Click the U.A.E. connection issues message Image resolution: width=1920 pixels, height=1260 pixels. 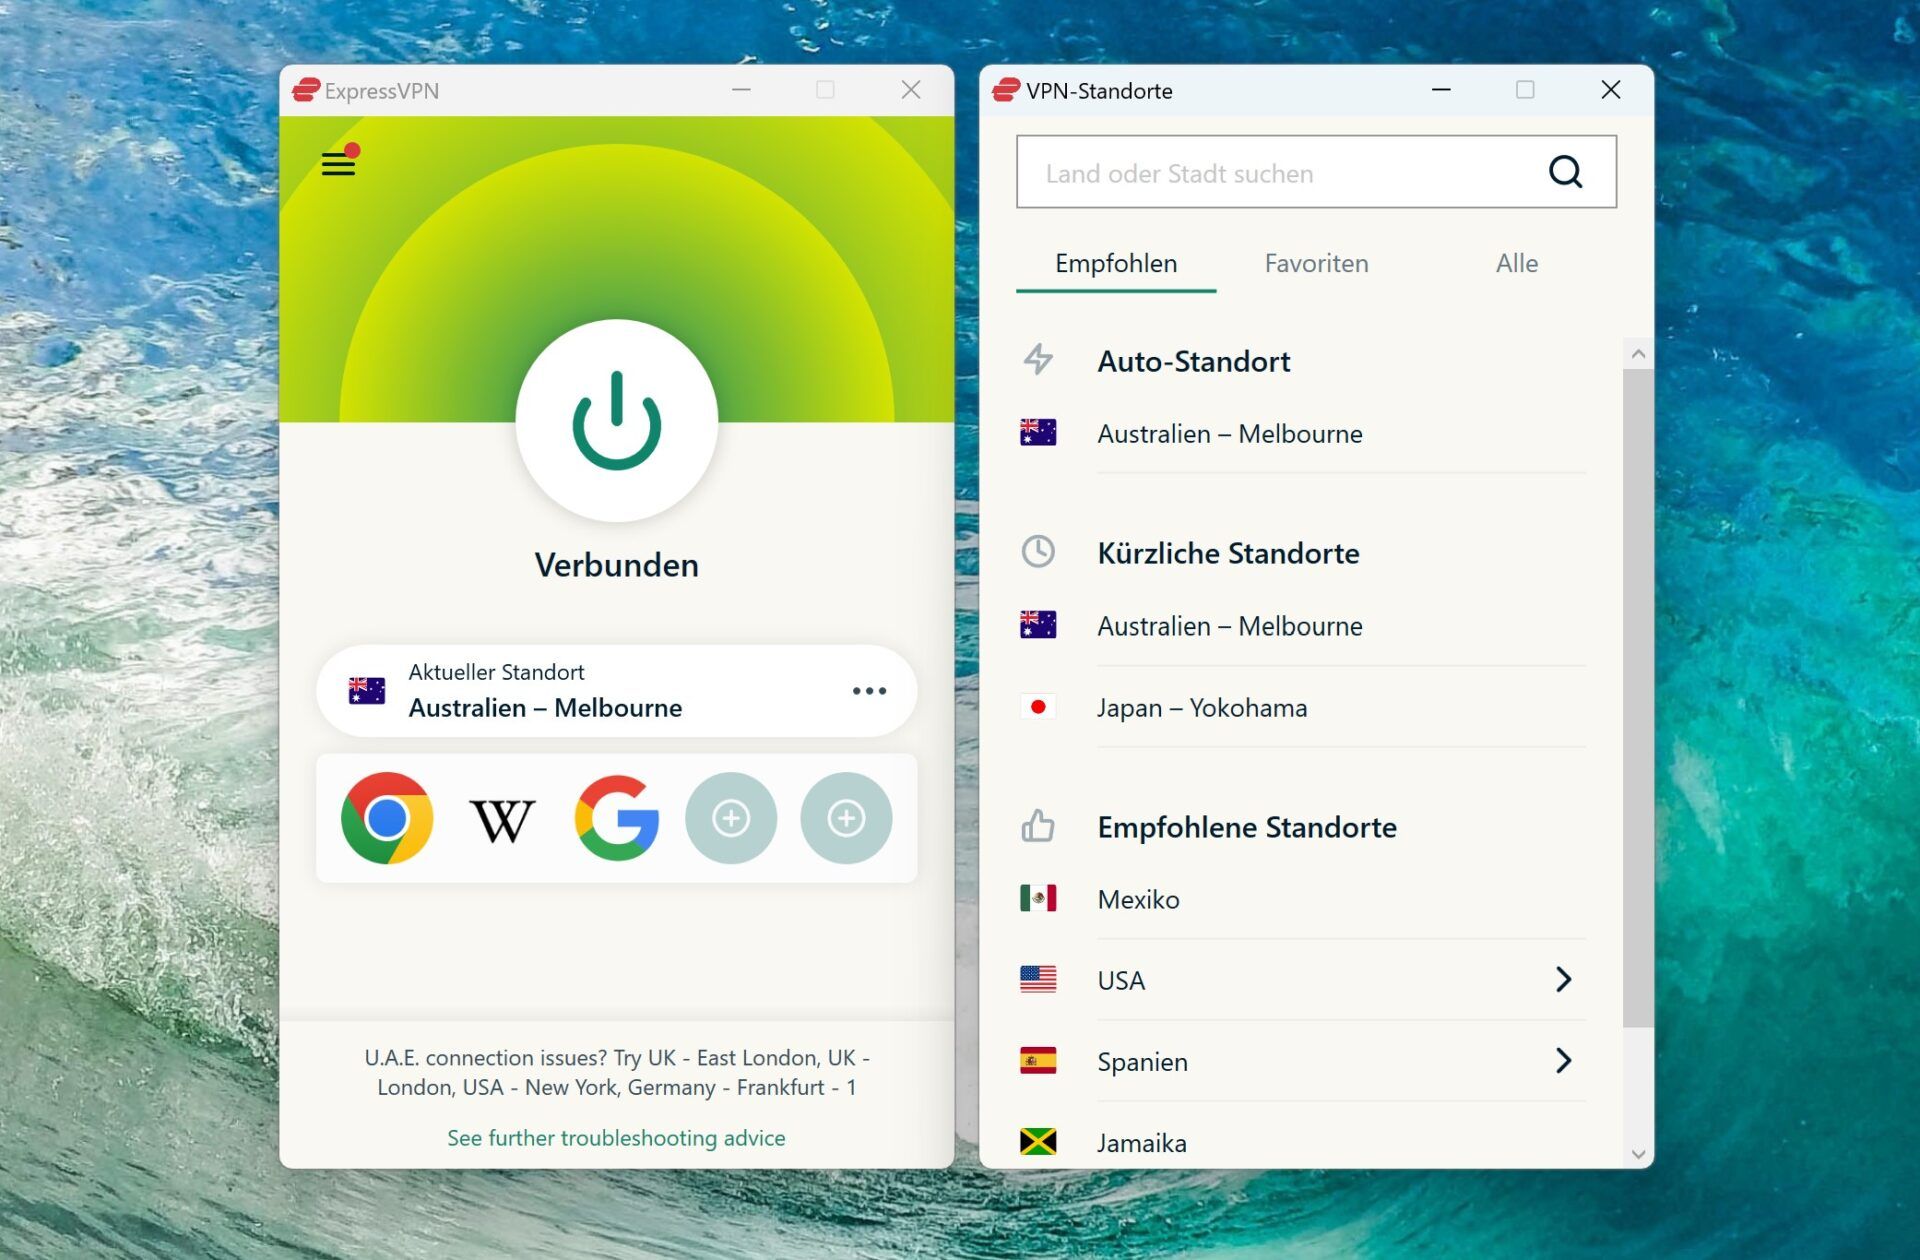tap(617, 1072)
